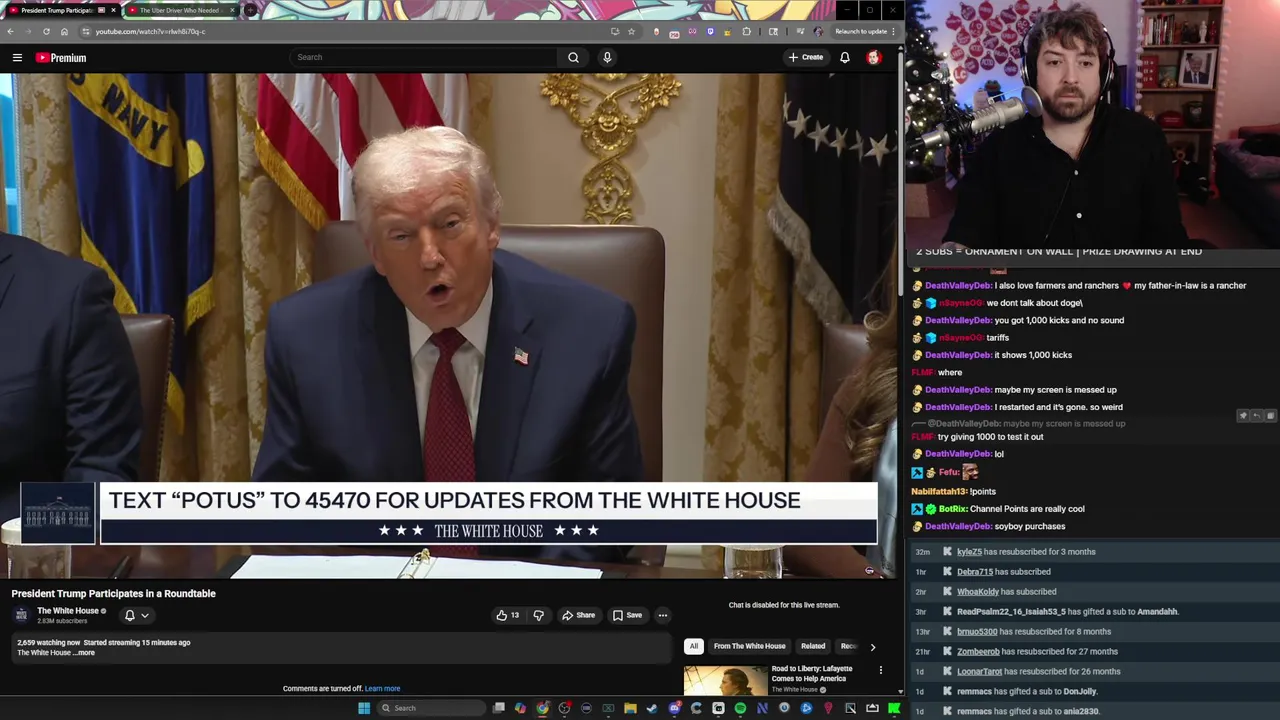1280x720 pixels.
Task: Go to the YouTube Premium home logo
Action: coord(61,58)
